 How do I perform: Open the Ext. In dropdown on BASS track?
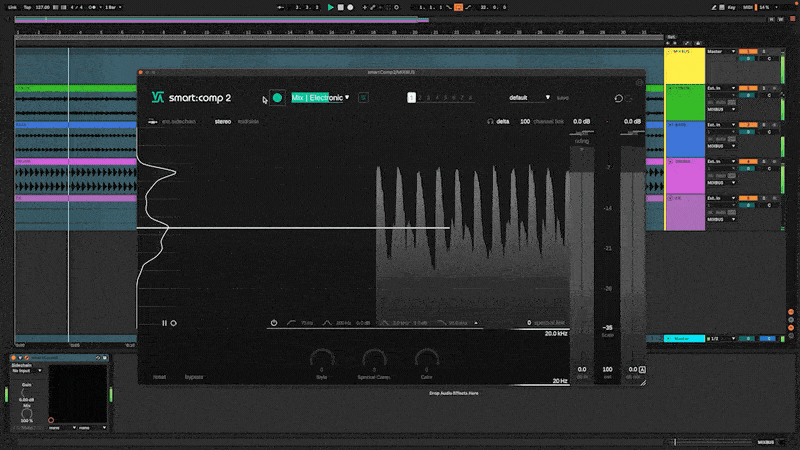tap(721, 125)
